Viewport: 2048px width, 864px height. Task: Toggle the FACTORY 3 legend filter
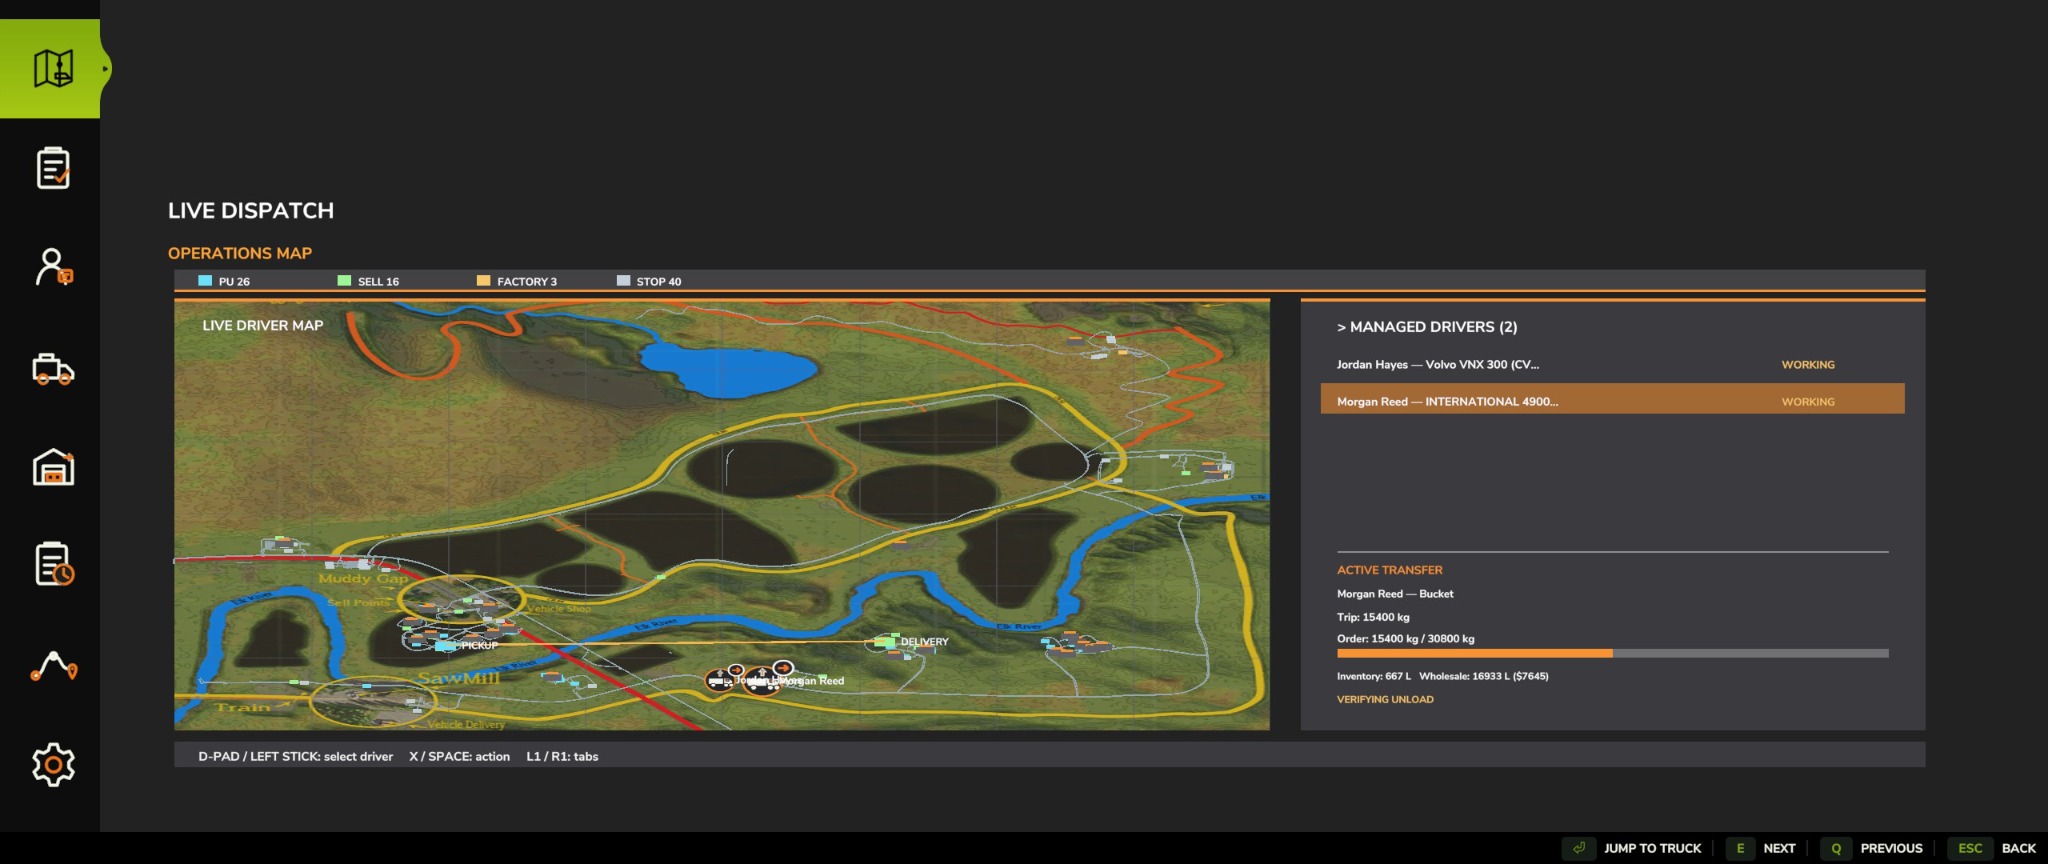tap(517, 281)
